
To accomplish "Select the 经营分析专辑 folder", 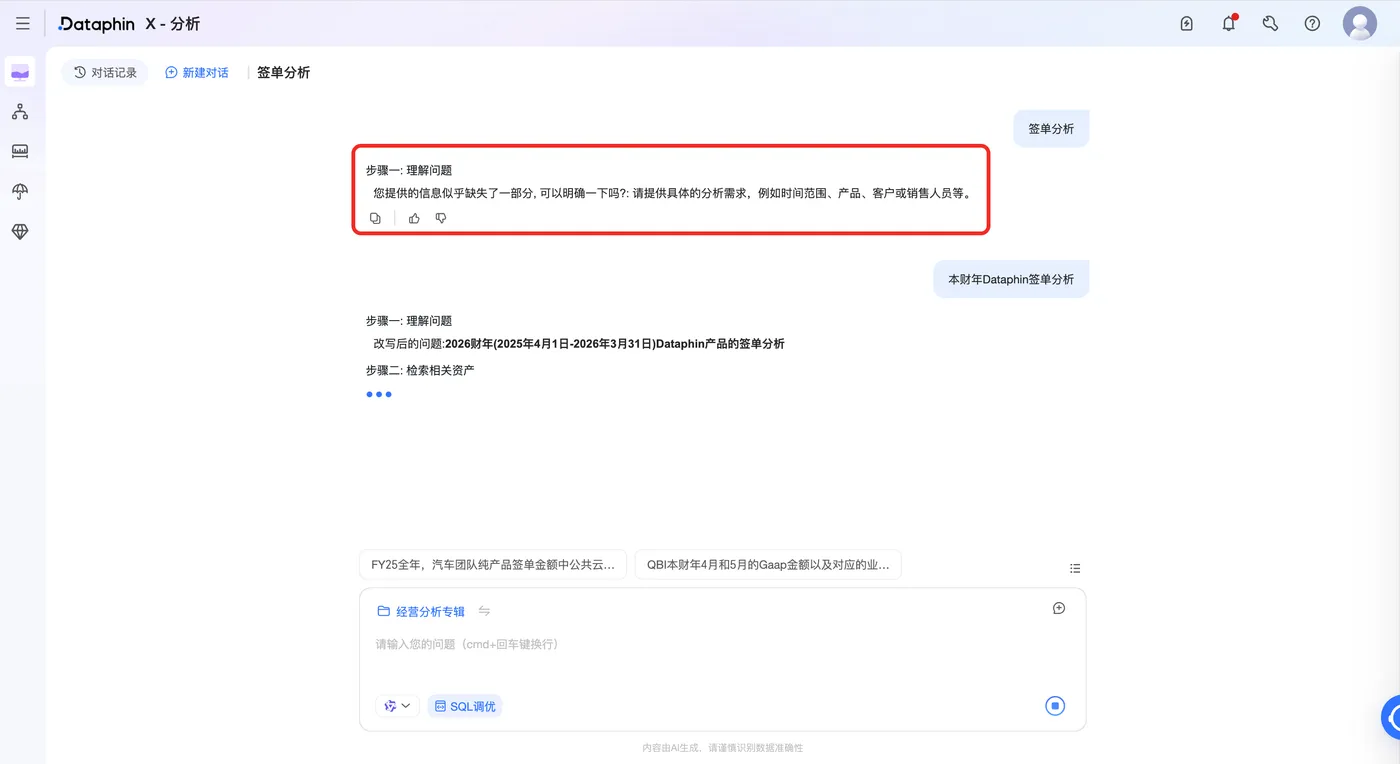I will pos(421,611).
